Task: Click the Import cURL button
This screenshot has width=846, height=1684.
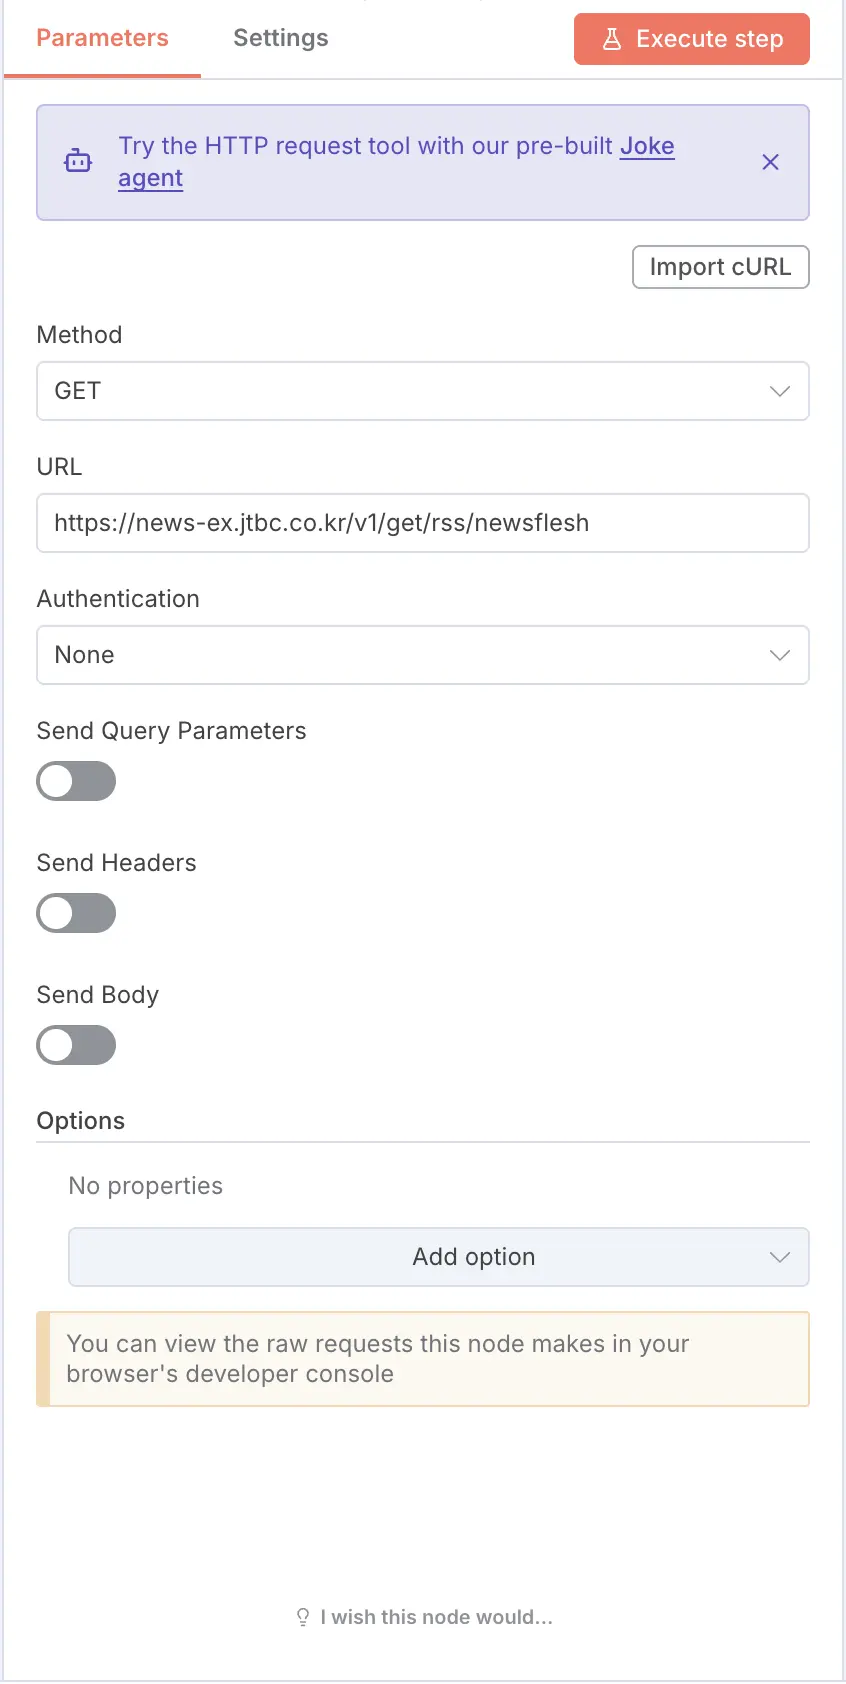Action: (720, 267)
